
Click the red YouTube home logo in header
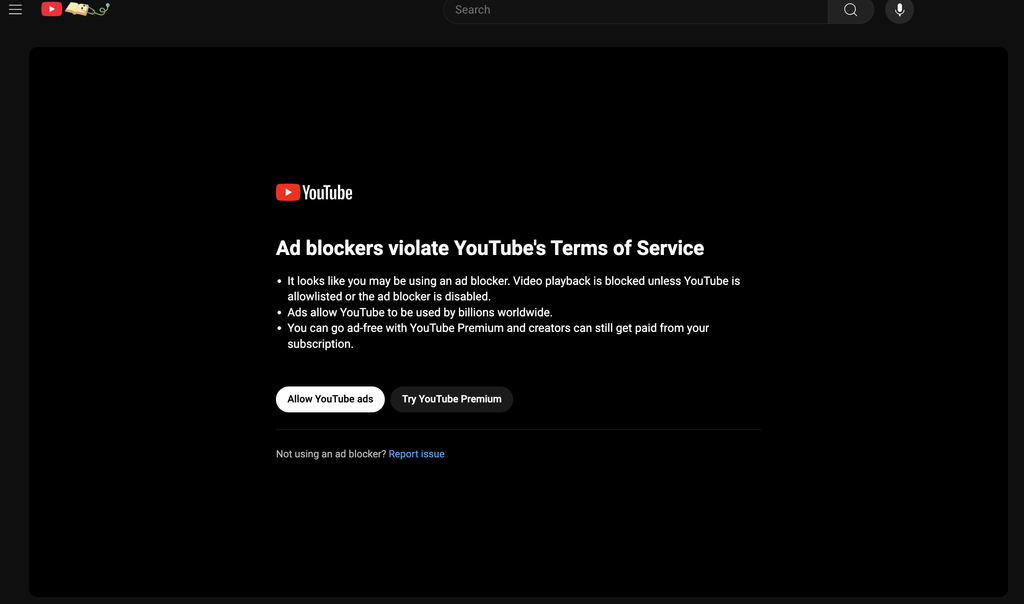(51, 9)
